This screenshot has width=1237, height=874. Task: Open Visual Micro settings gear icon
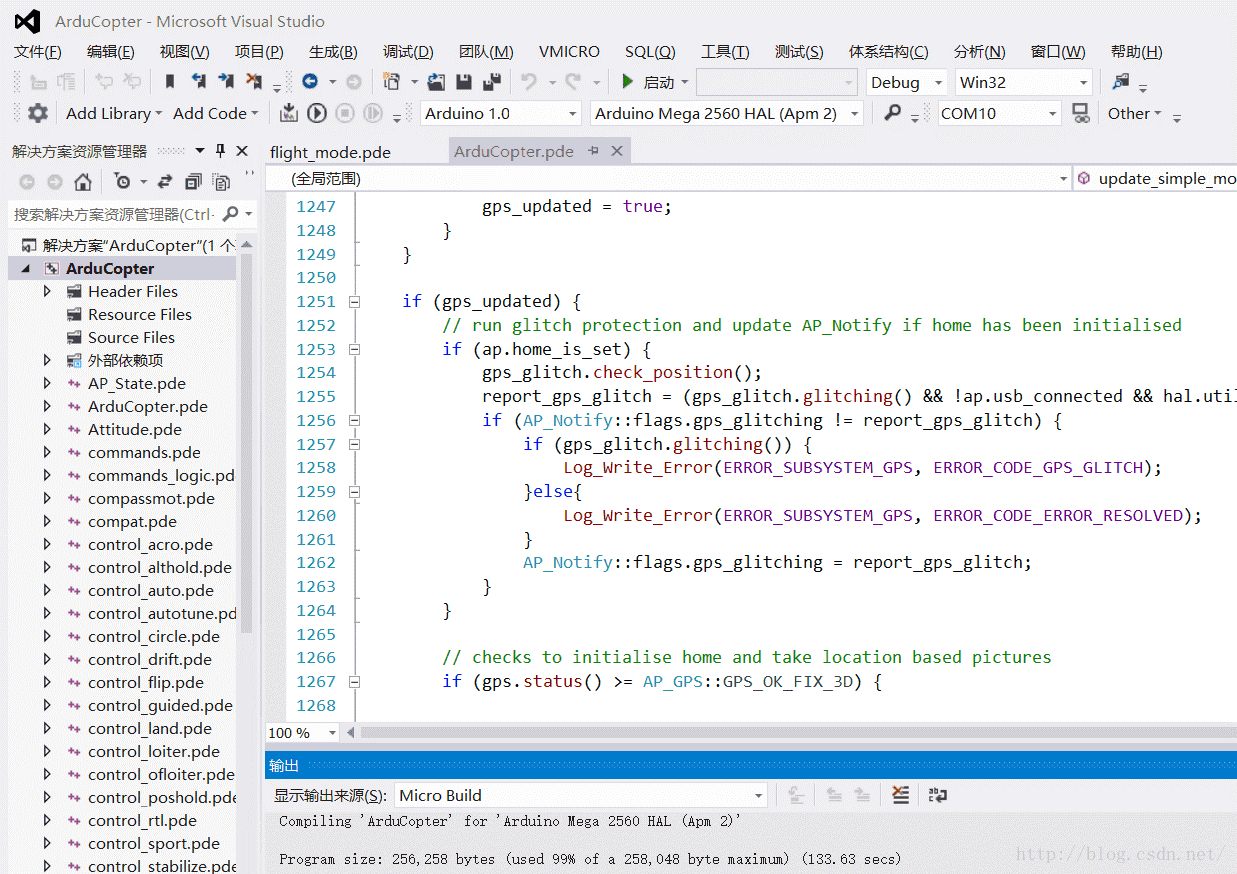(38, 113)
